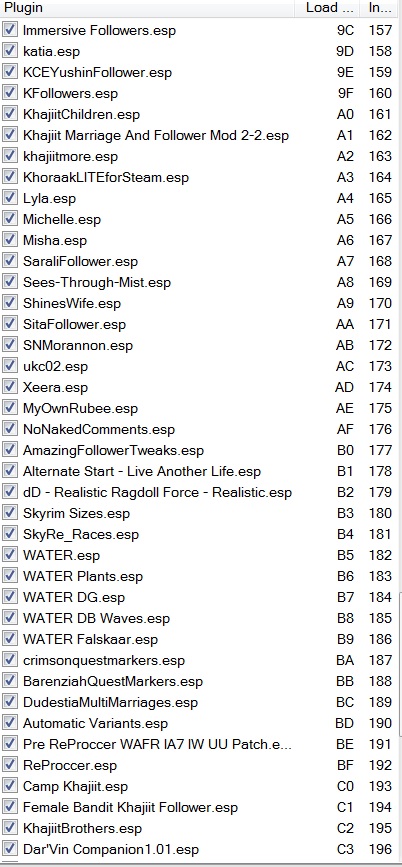Disable the KhajiitChildren.esp plugin checkbox
The image size is (402, 867).
pos(10,113)
